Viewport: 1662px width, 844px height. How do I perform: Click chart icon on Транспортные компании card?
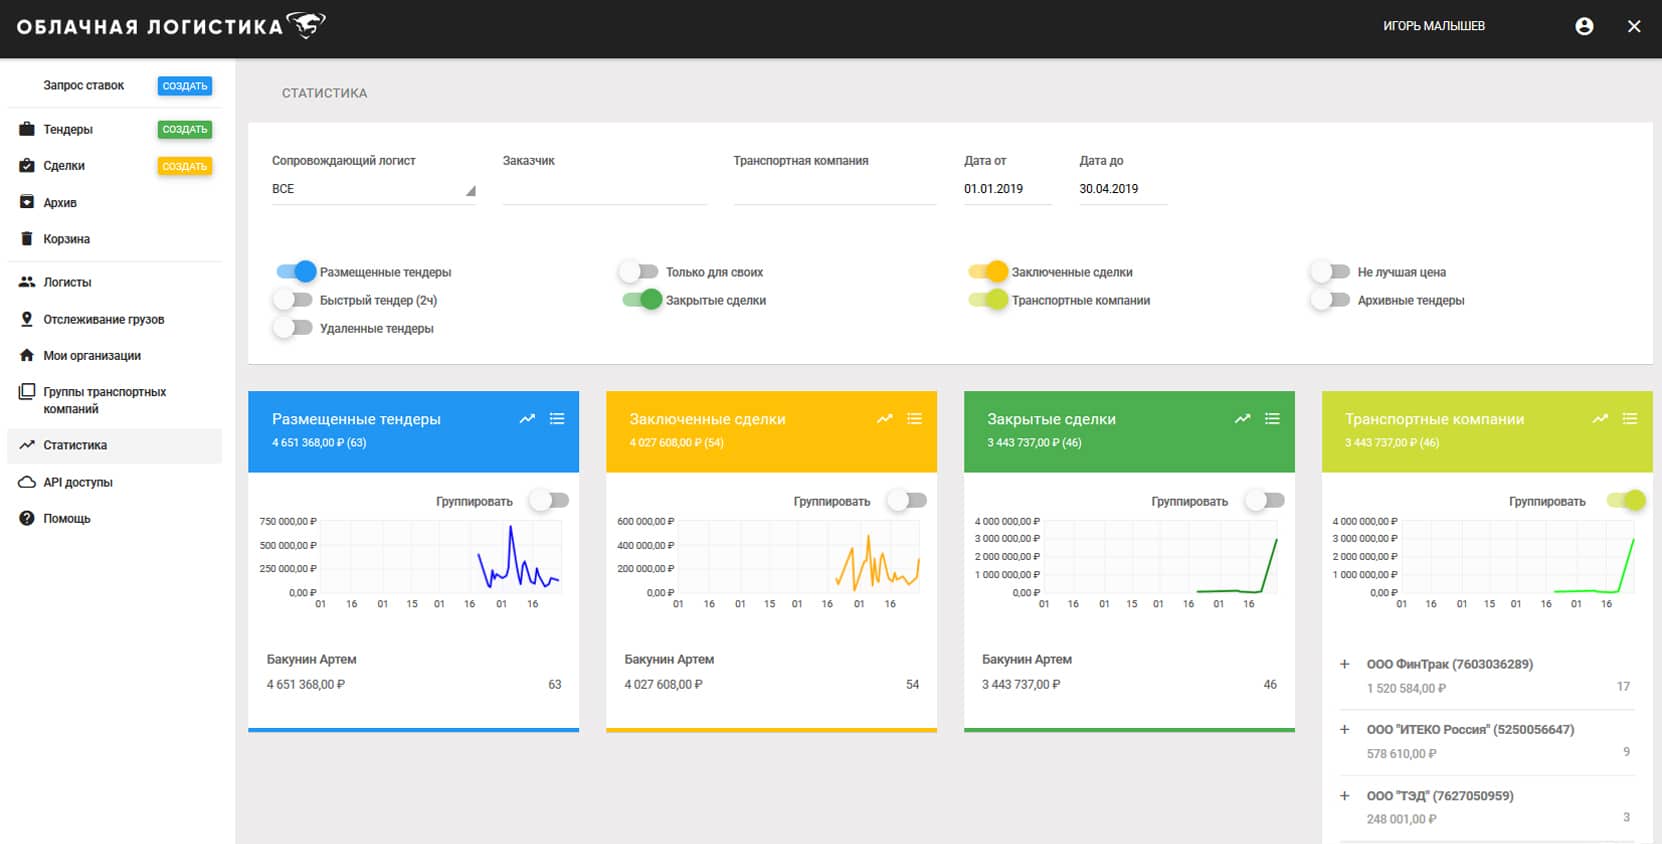pyautogui.click(x=1600, y=419)
